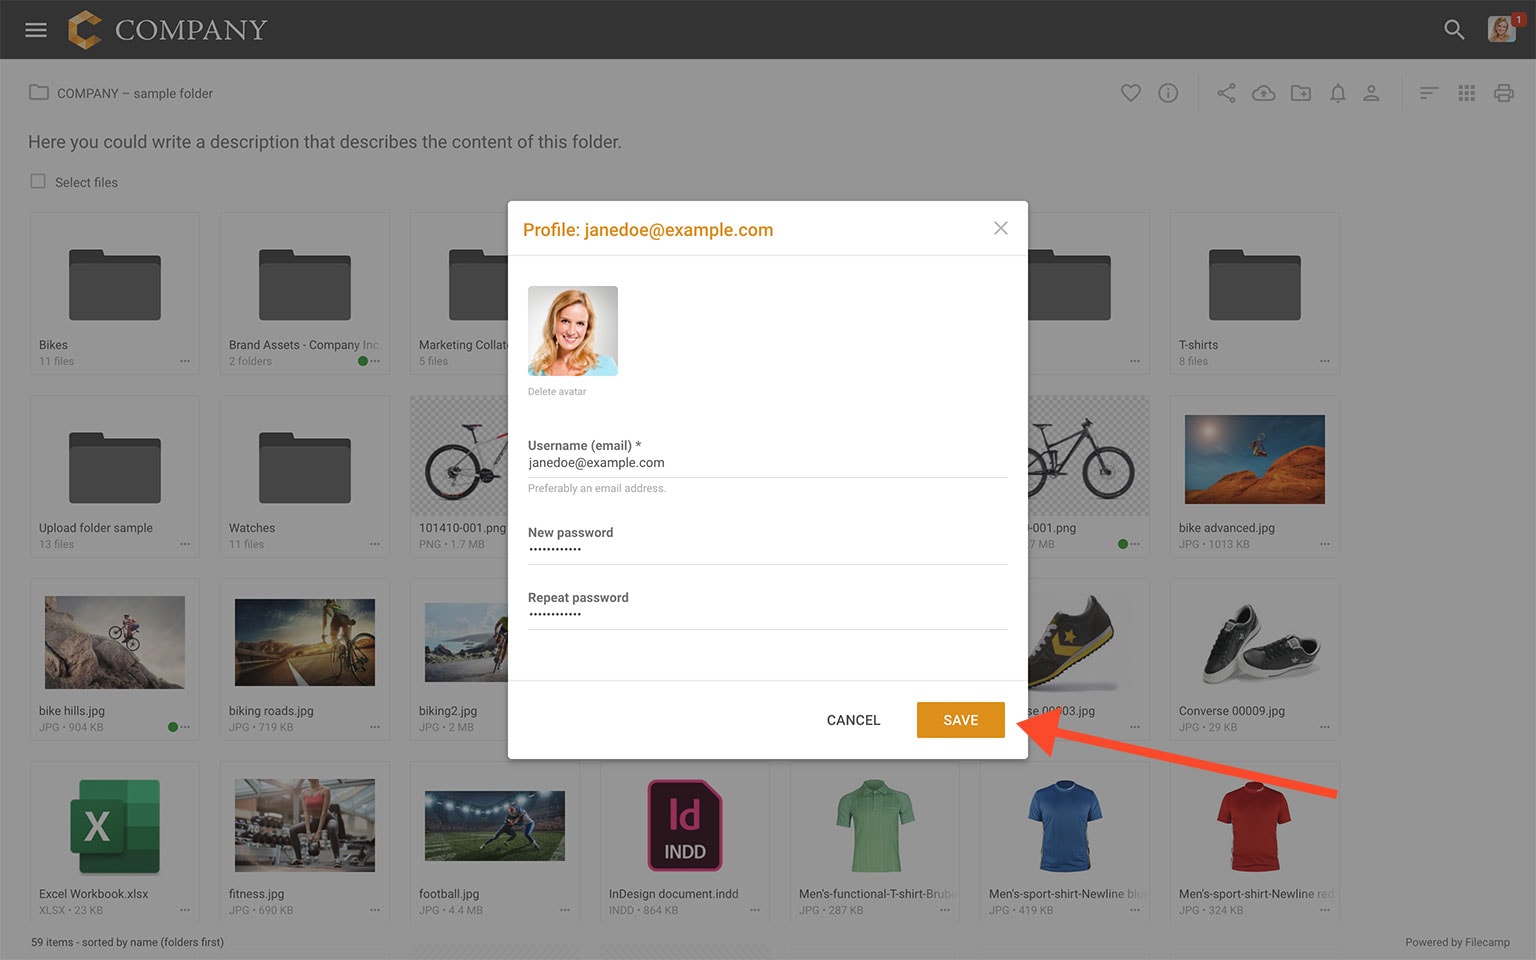Click the Username email field

[x=767, y=463]
